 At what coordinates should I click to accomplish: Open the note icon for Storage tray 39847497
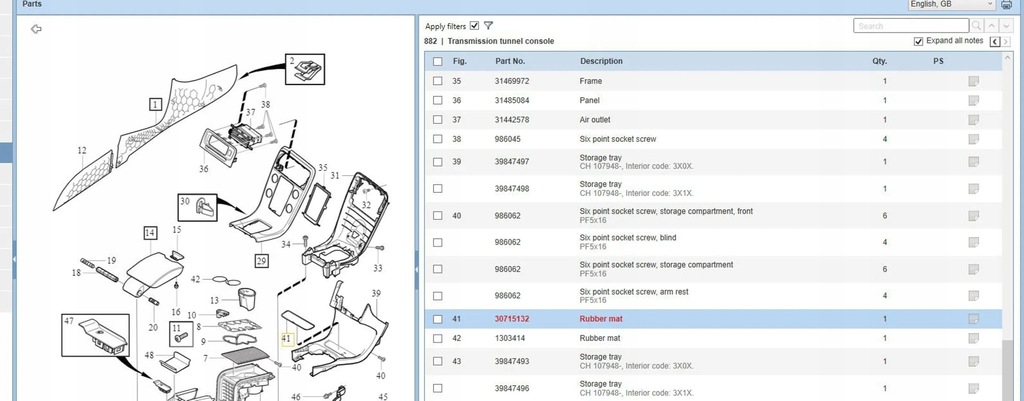coord(974,162)
